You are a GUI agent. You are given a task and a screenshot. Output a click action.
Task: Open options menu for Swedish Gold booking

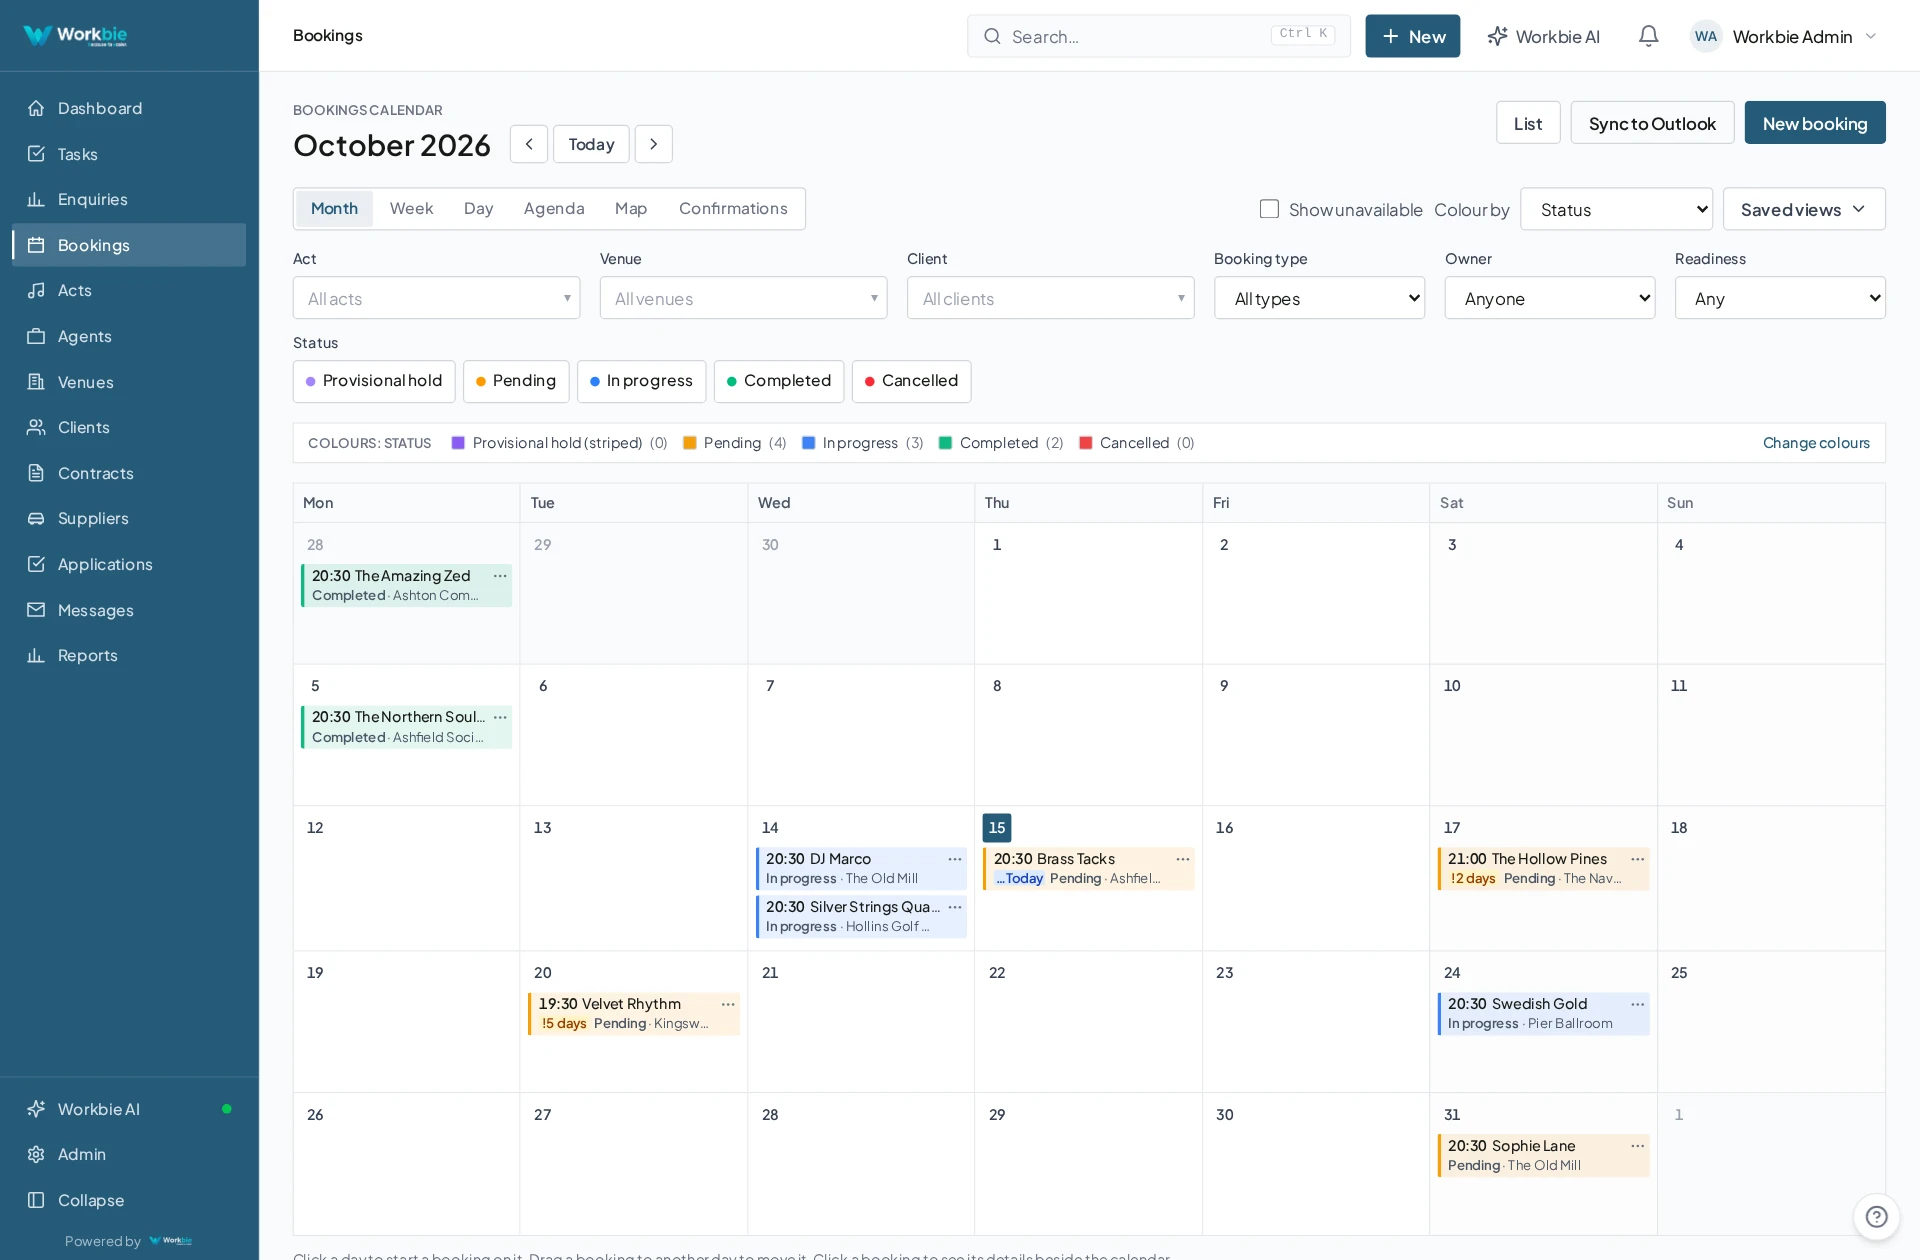[1638, 1004]
